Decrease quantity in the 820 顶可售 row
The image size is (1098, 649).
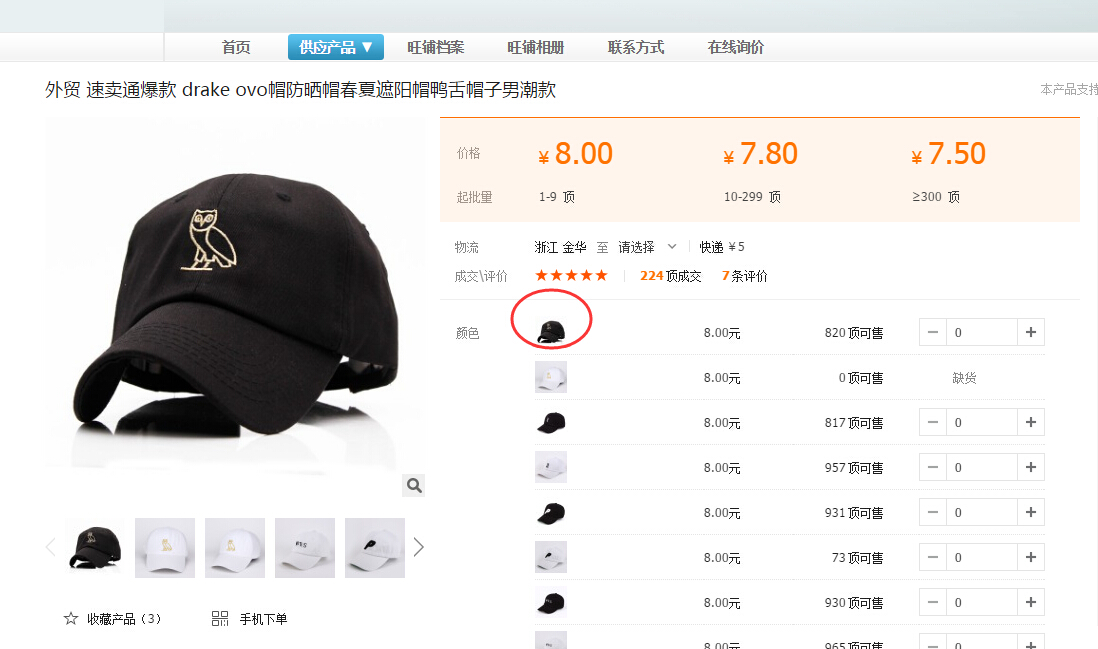pyautogui.click(x=933, y=333)
